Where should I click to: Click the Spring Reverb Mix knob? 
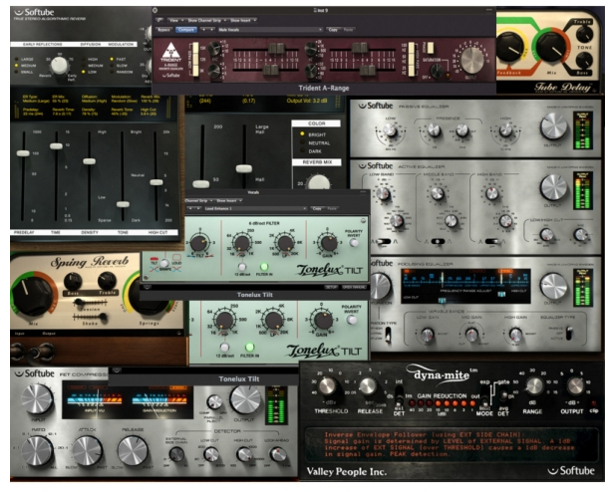[x=30, y=296]
